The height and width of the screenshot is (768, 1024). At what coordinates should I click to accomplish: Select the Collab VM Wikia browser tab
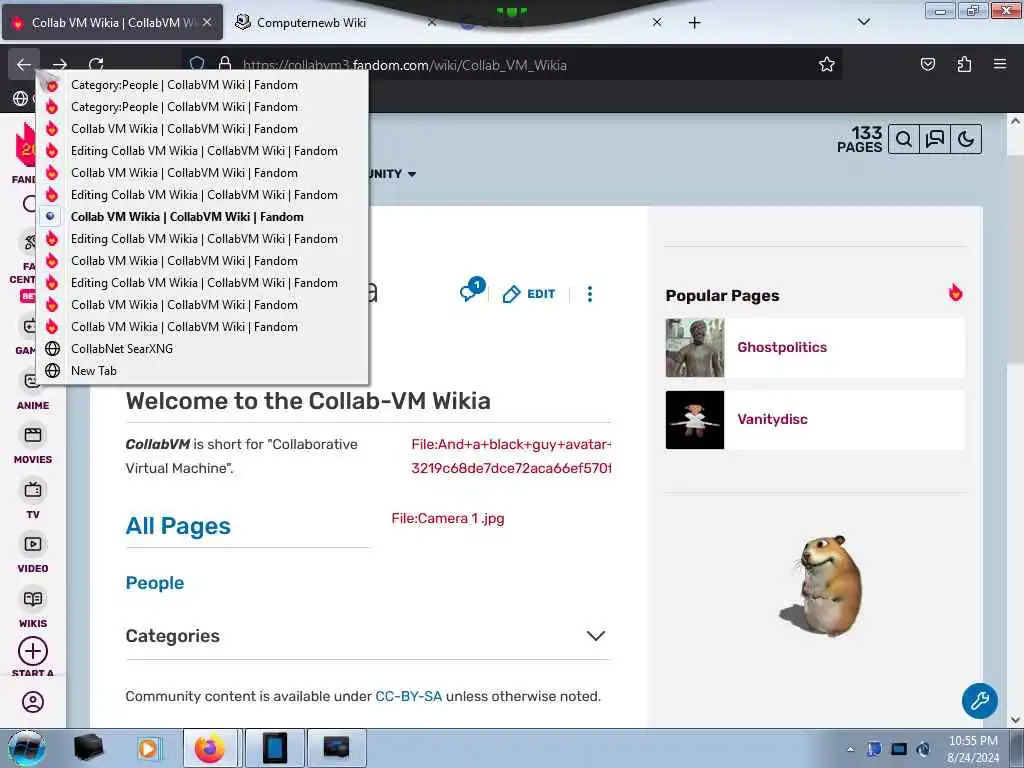[112, 23]
